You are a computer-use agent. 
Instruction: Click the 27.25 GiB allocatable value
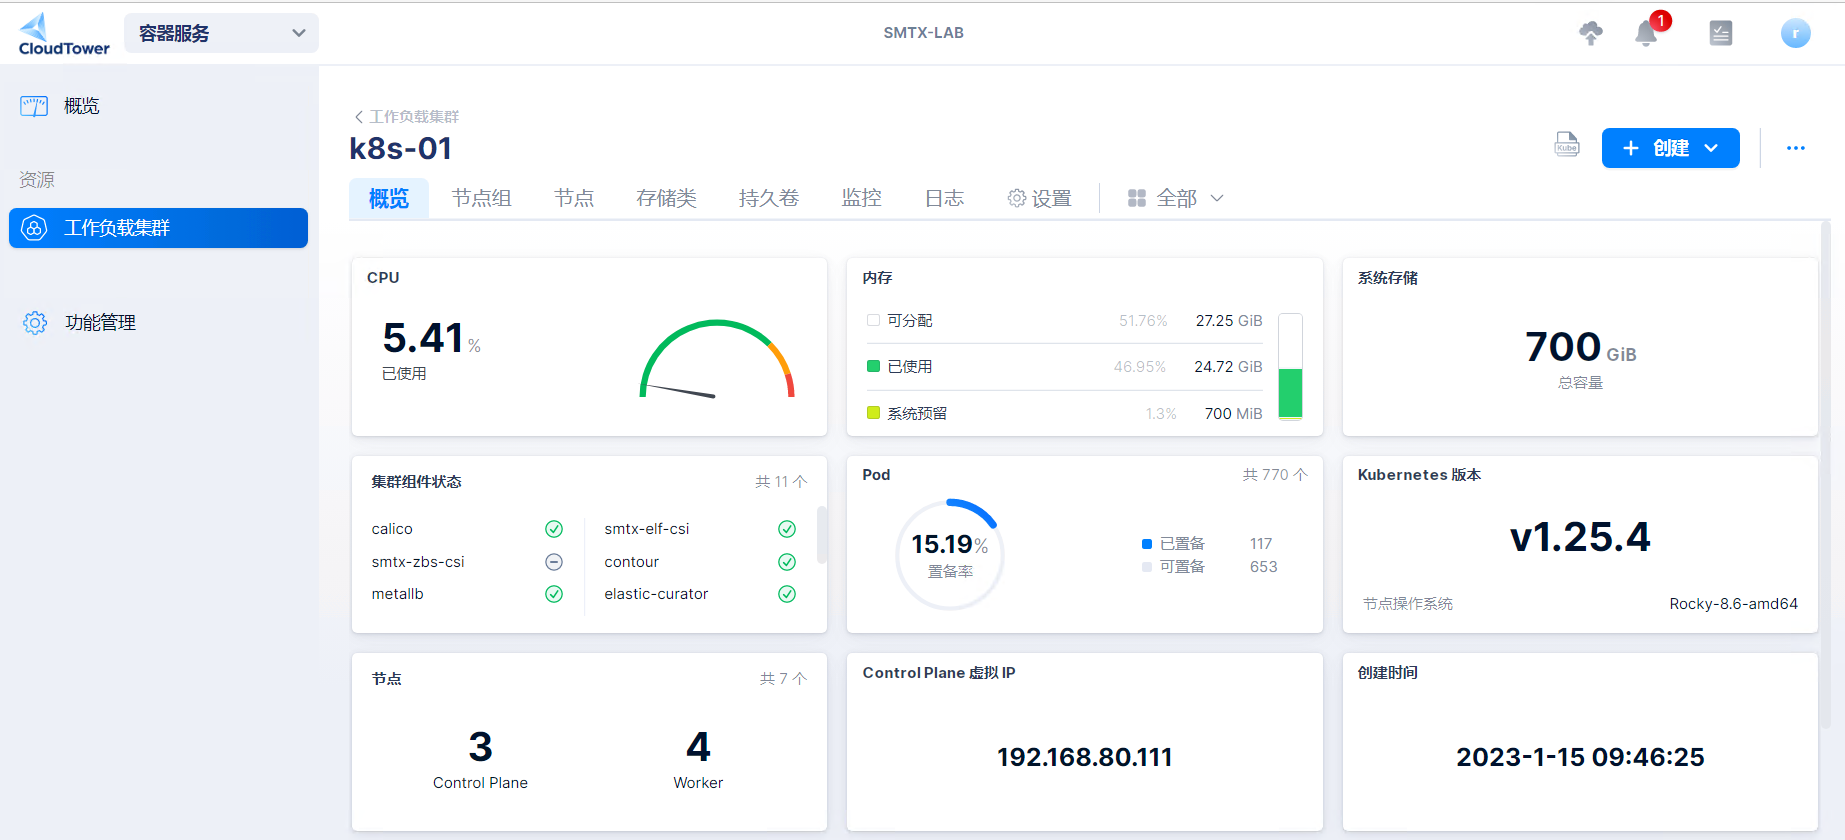pyautogui.click(x=1229, y=321)
